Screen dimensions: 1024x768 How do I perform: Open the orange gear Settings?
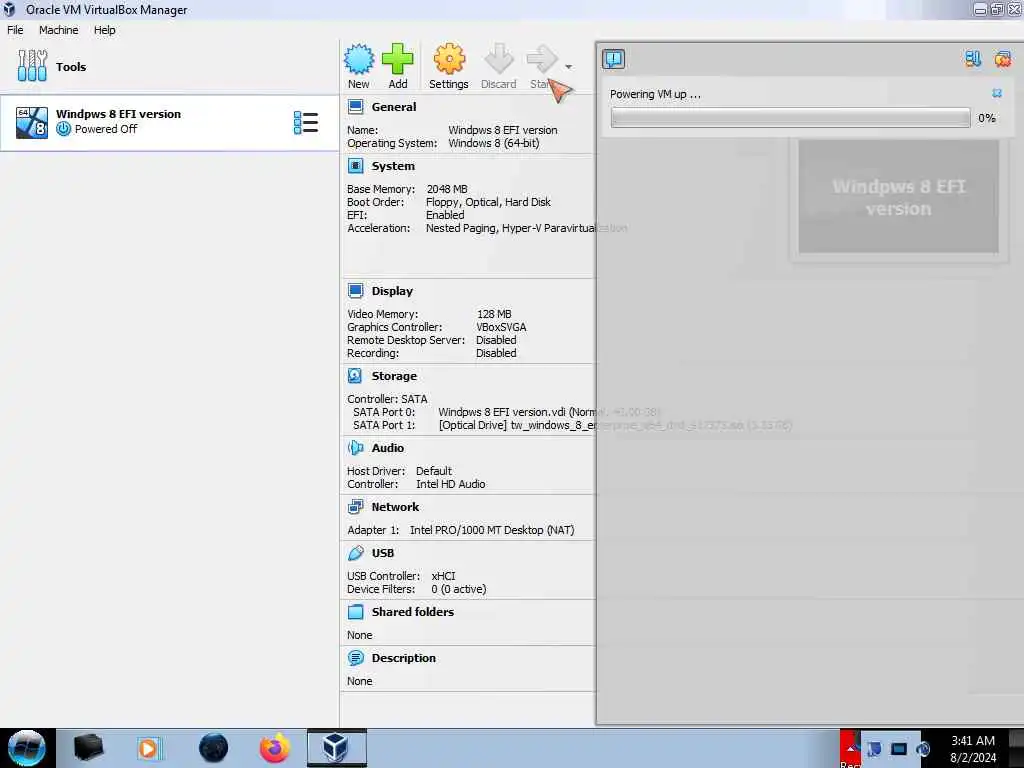(449, 59)
